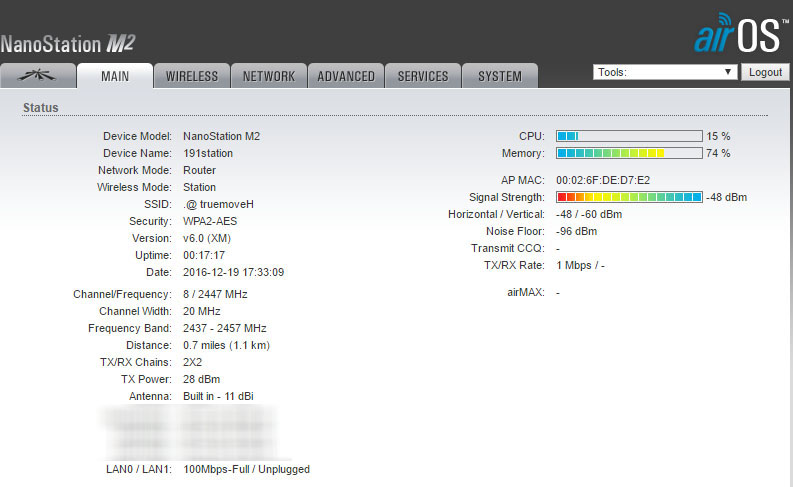
Task: Select the Distance value 0.7 miles
Action: [204, 345]
